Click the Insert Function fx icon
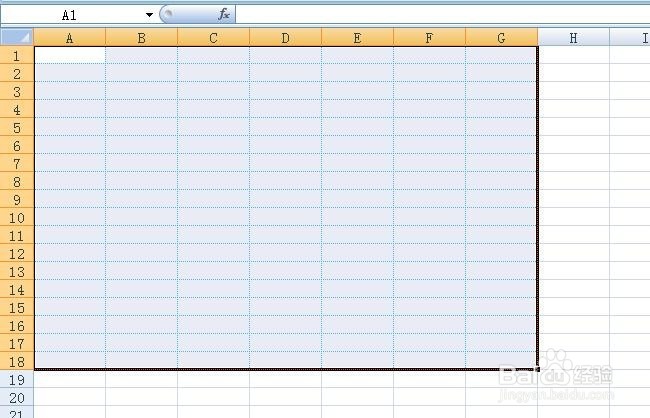 (x=224, y=15)
